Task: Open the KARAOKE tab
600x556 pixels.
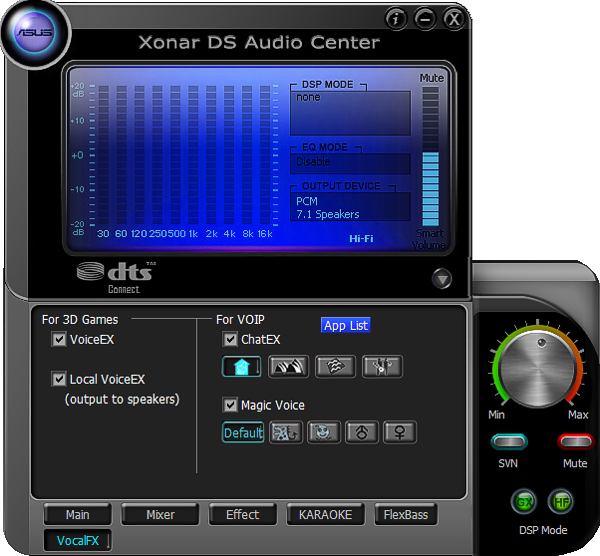Action: pos(325,515)
